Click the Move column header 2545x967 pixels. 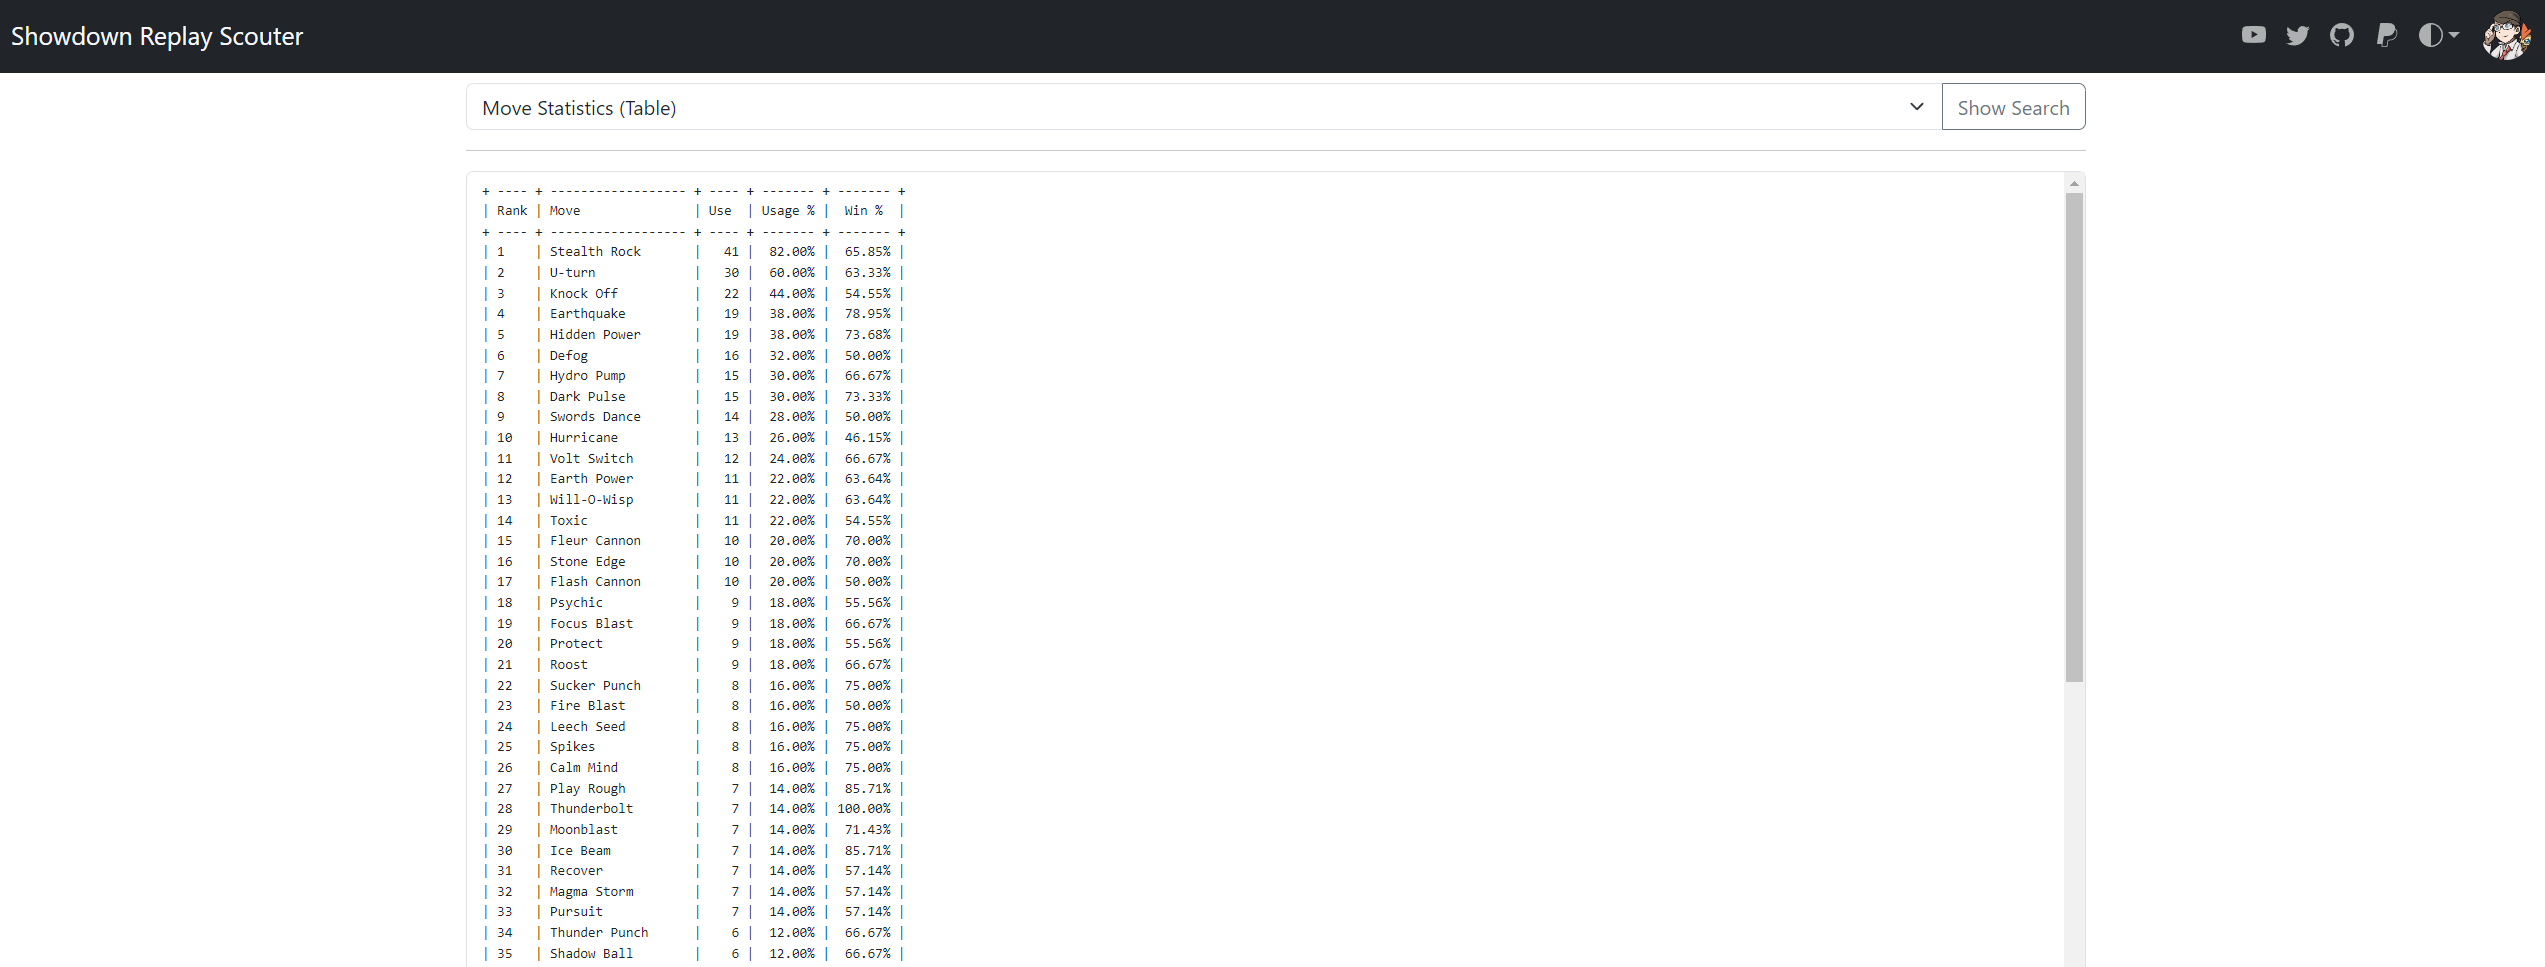(565, 211)
